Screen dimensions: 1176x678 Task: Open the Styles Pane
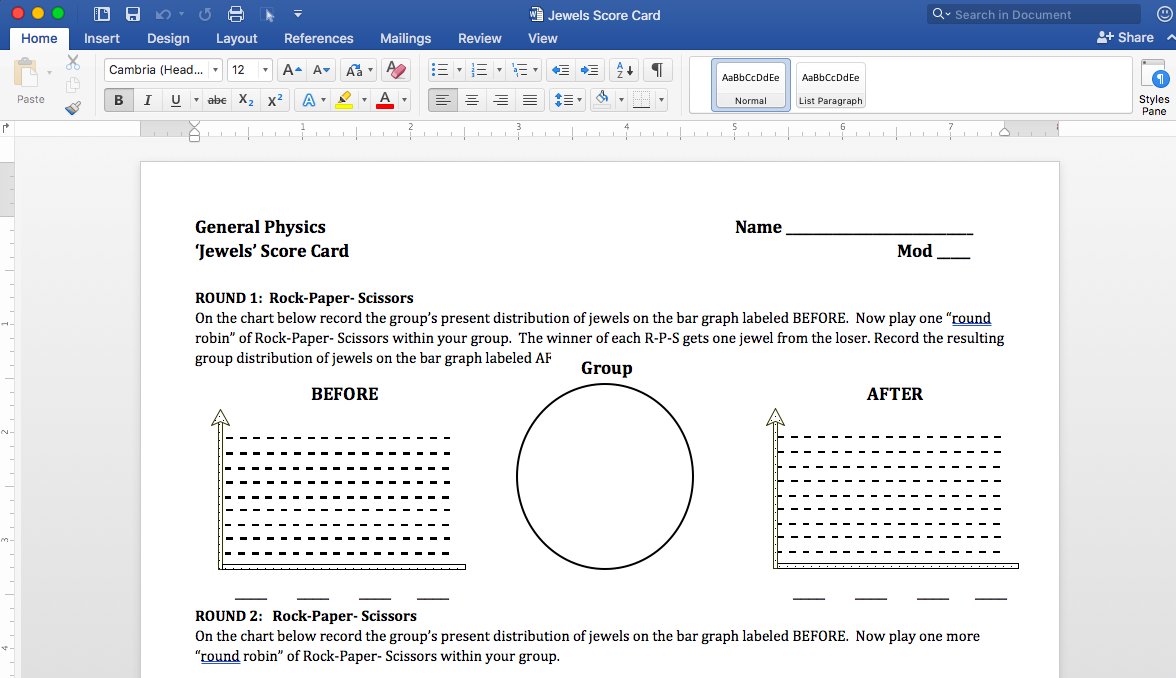1154,88
